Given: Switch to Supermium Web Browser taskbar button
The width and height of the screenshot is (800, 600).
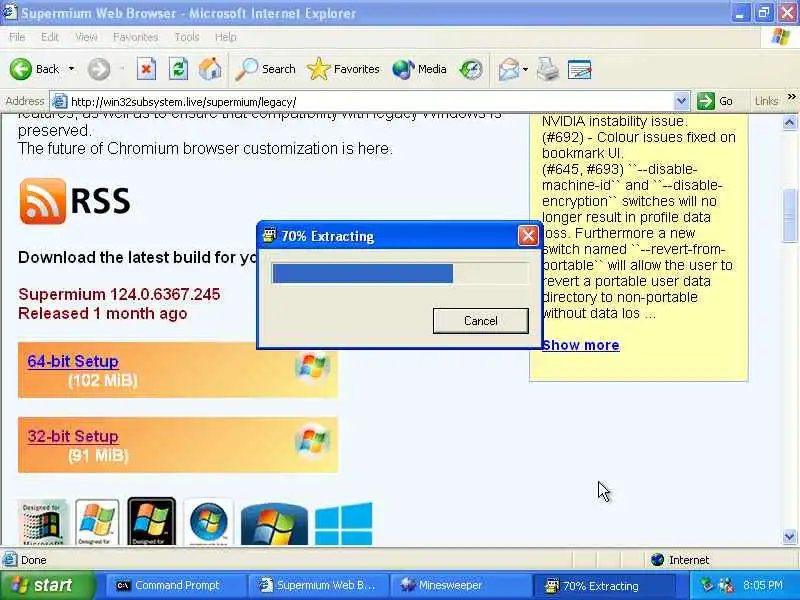Looking at the screenshot, I should pos(319,585).
